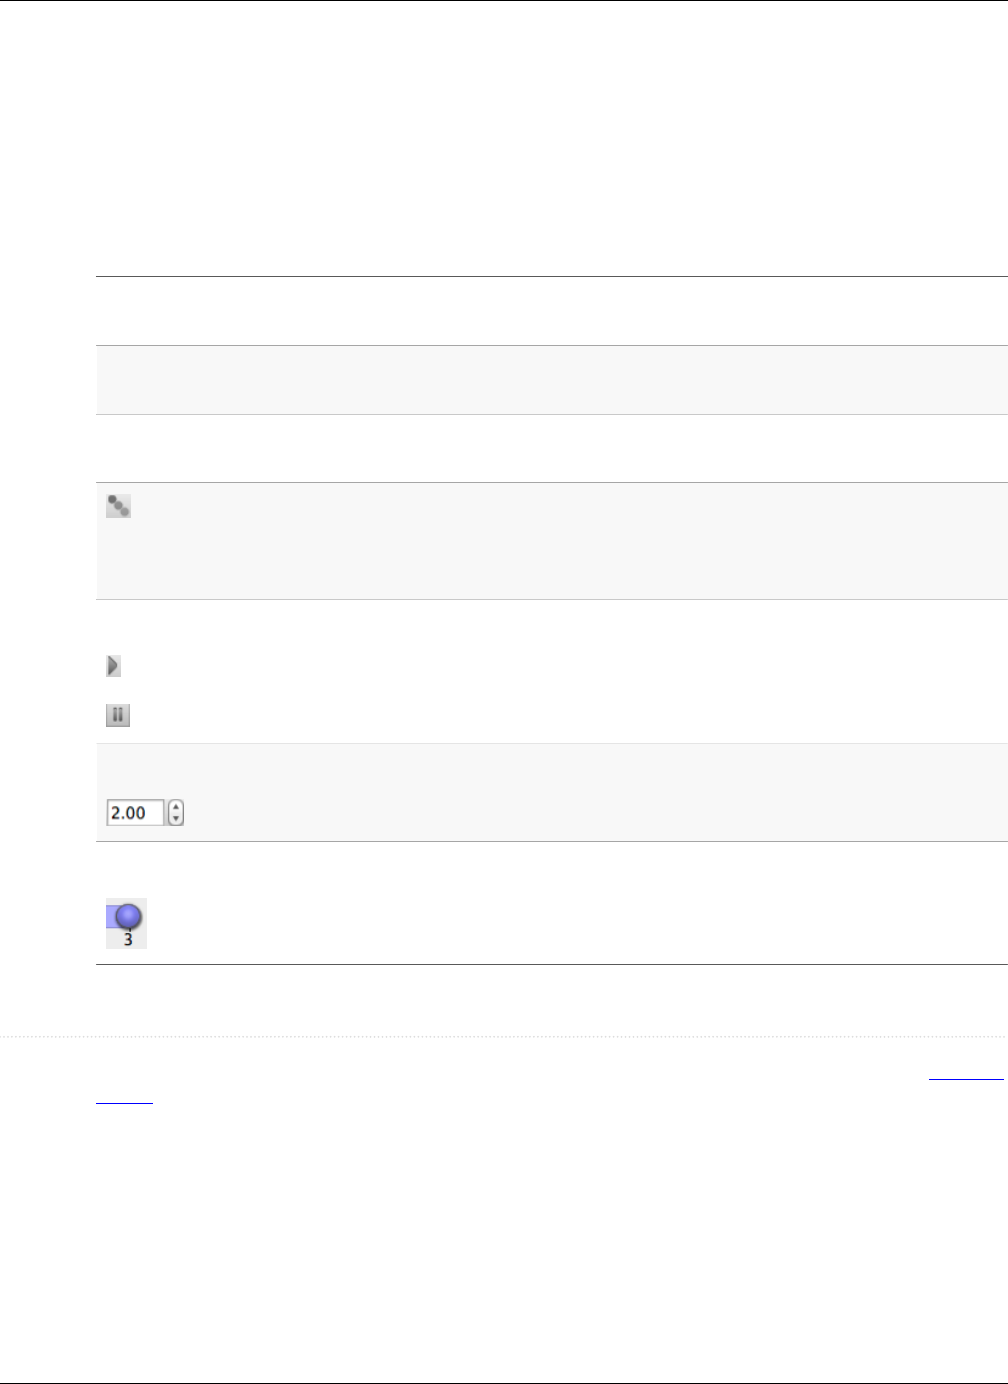The height and width of the screenshot is (1384, 1008).
Task: Click inside the 2.00 value field
Action: 135,813
